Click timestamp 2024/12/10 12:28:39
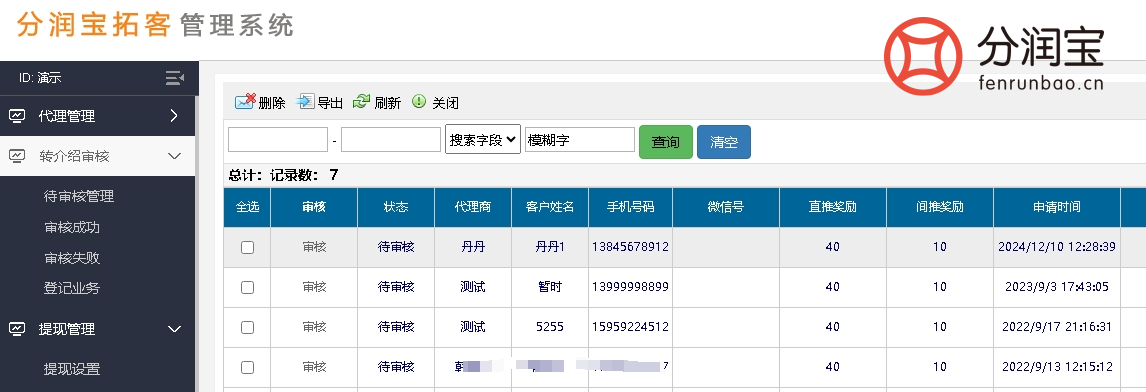 click(x=1057, y=247)
